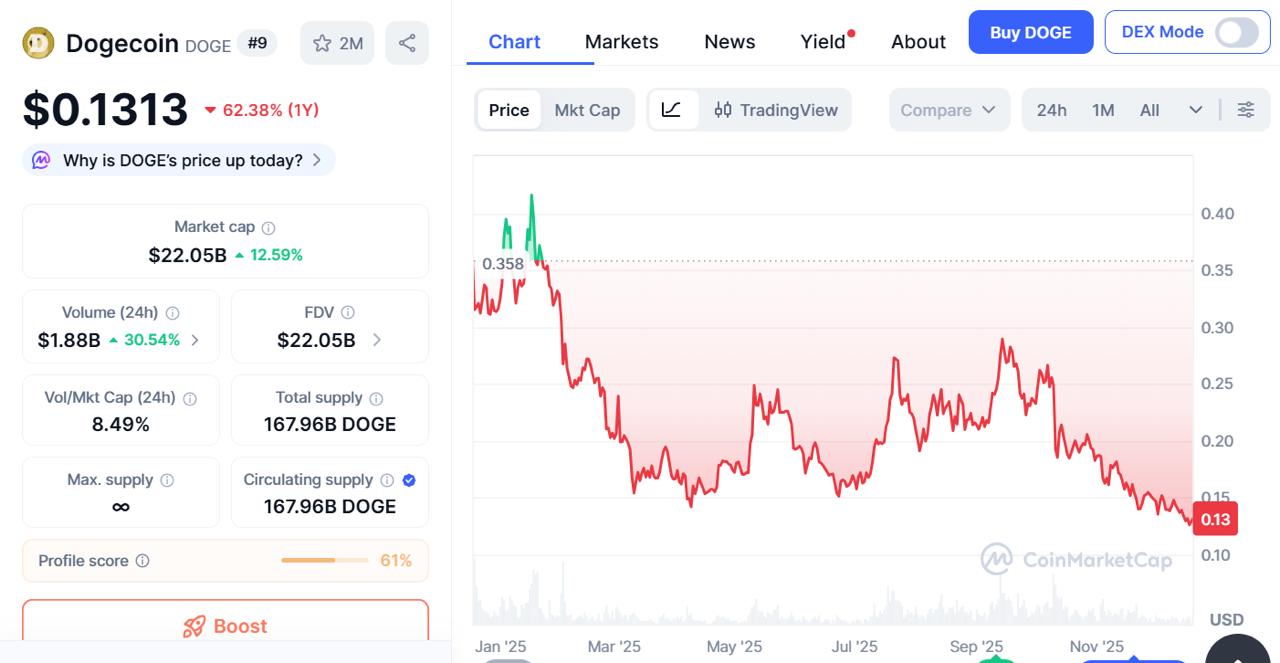Switch to line chart view icon
This screenshot has width=1280, height=663.
[672, 110]
